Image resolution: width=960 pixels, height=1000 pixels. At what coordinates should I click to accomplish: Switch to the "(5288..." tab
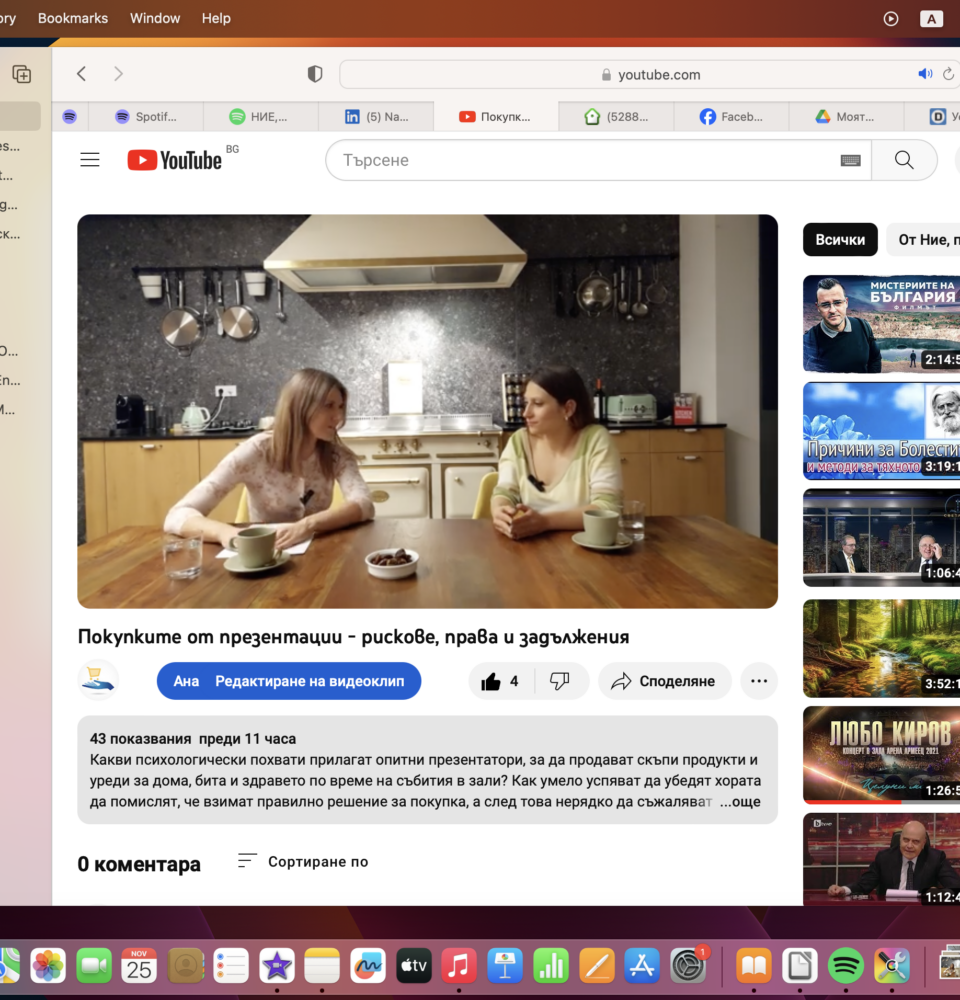[616, 117]
